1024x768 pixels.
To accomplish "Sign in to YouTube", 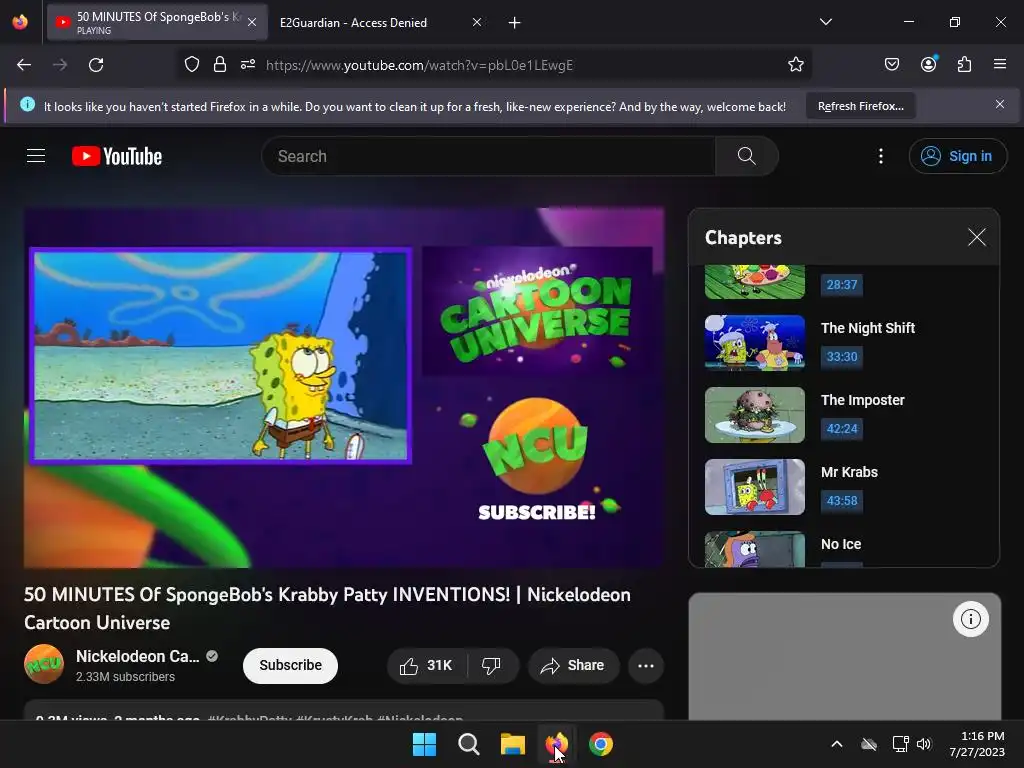I will (957, 156).
